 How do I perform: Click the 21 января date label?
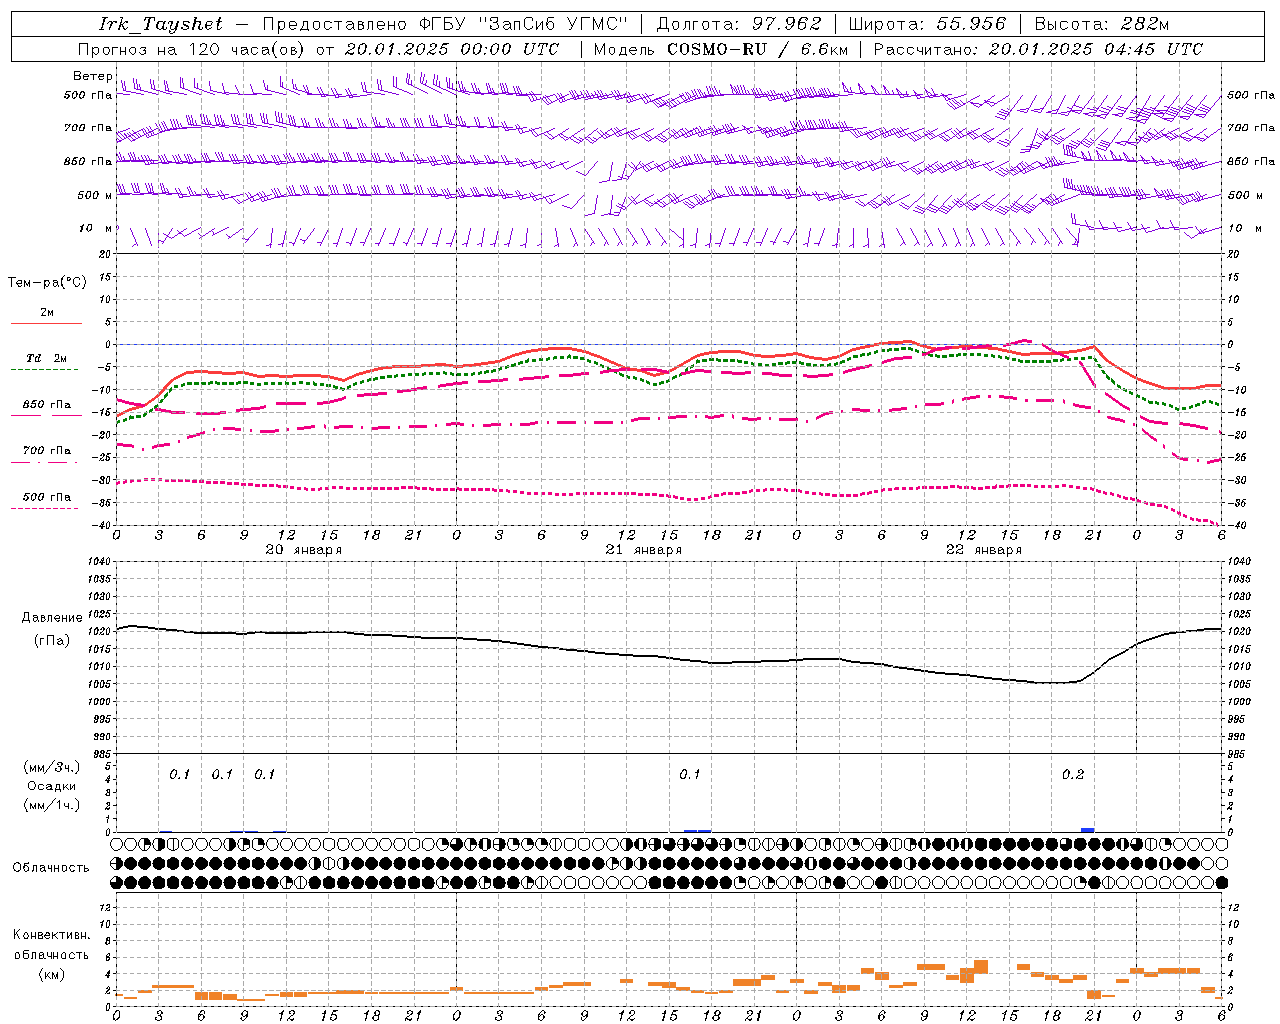(x=643, y=550)
